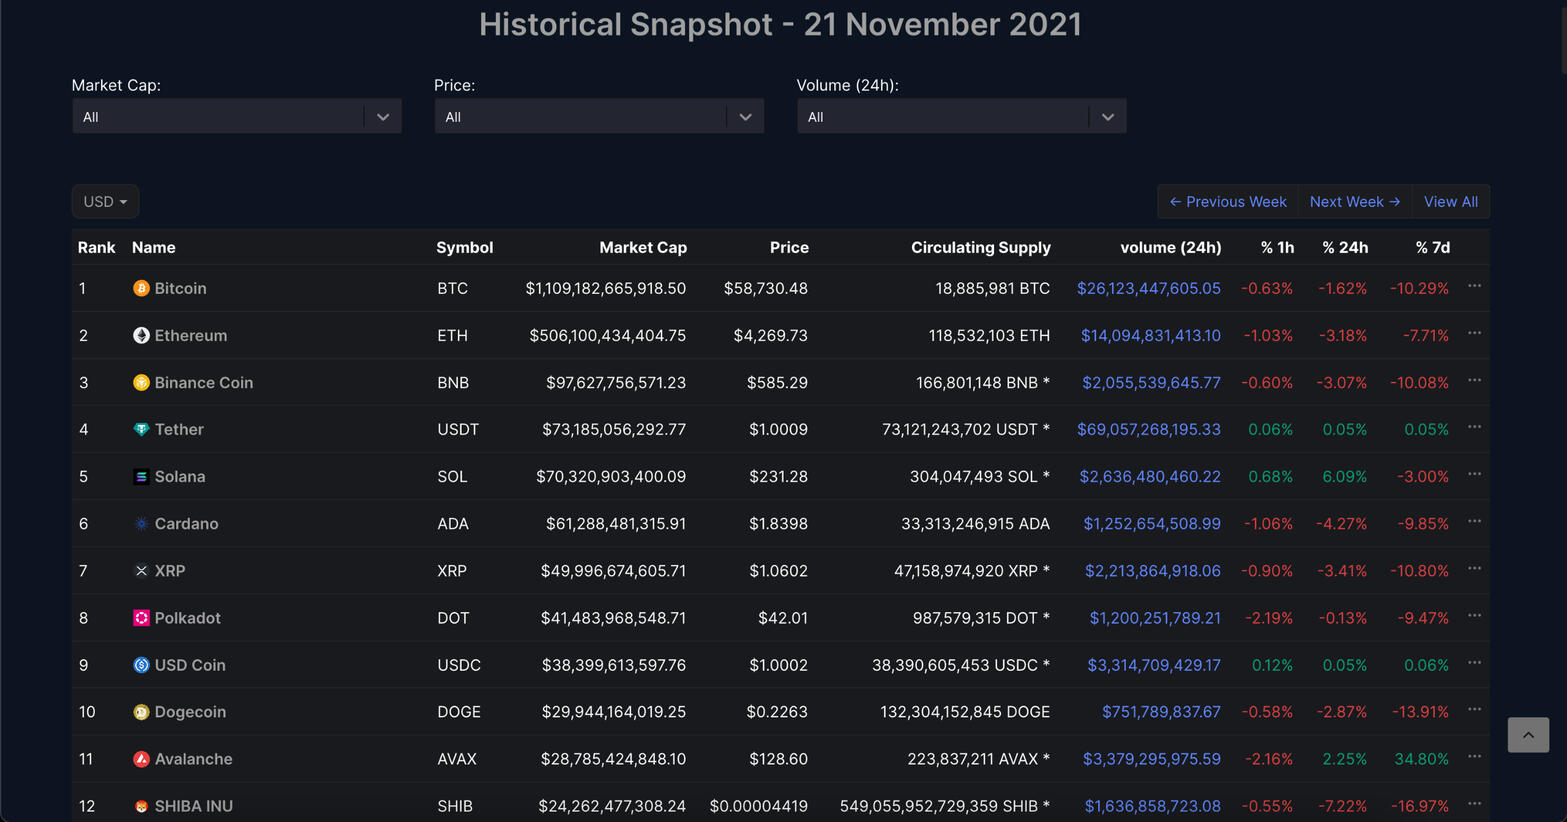Go to Previous Week snapshot
The width and height of the screenshot is (1567, 822).
[x=1228, y=202]
